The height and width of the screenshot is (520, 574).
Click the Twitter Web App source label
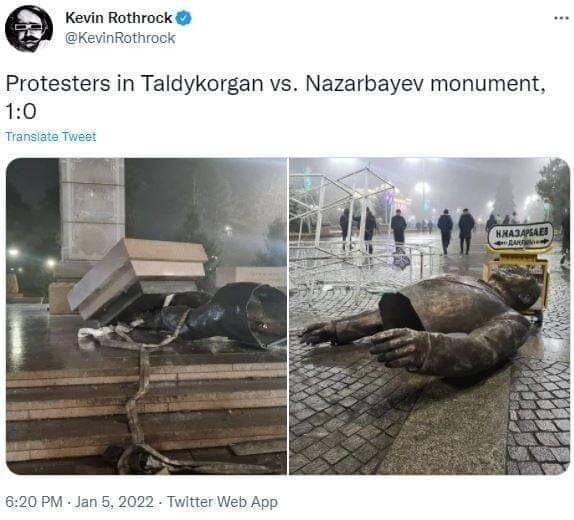tap(222, 502)
